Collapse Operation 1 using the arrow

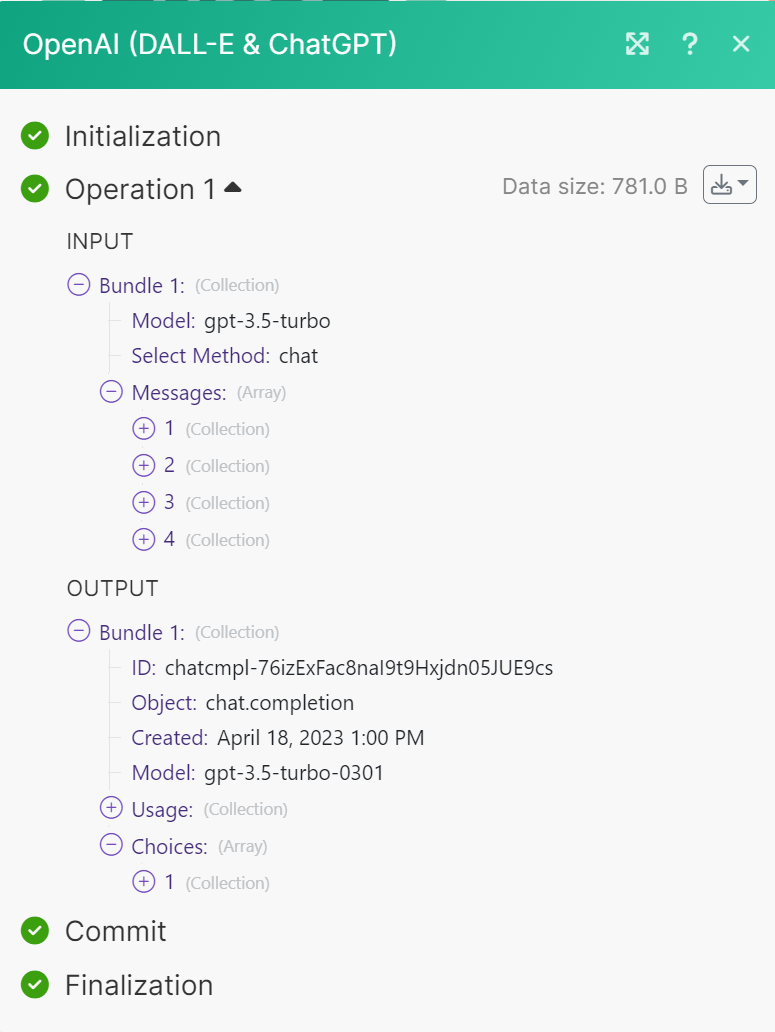[x=233, y=187]
